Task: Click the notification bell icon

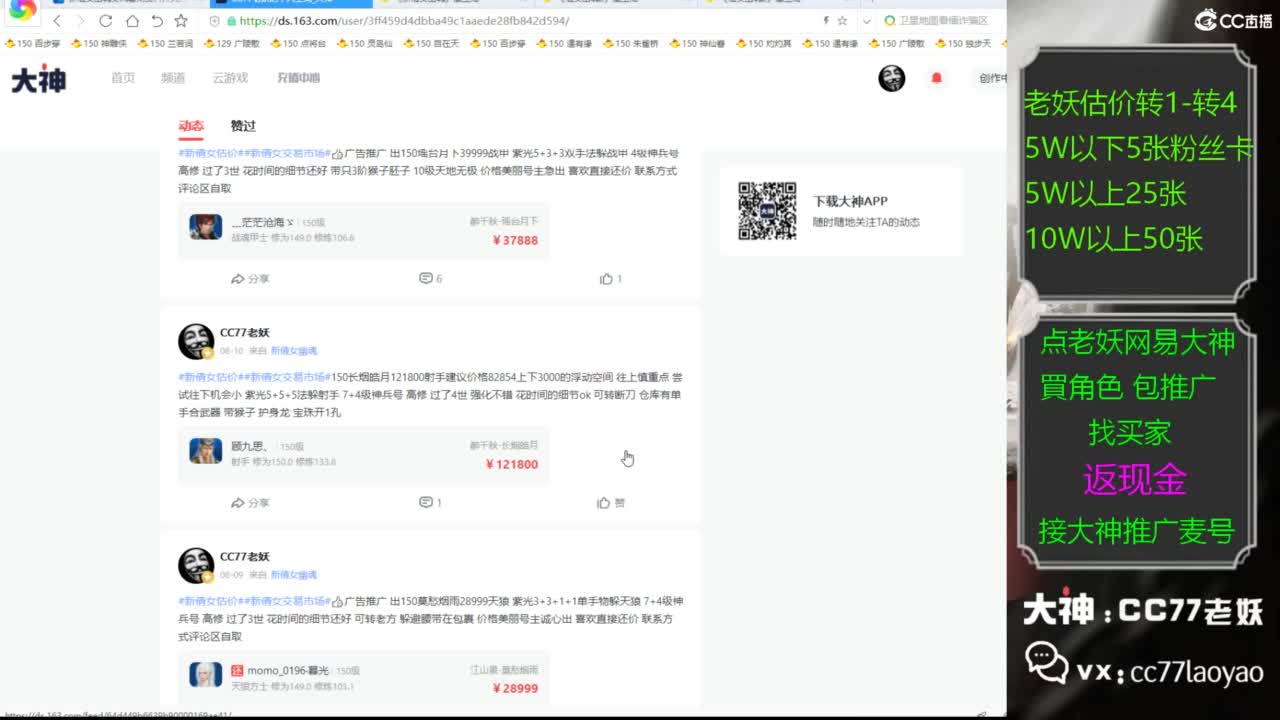Action: pyautogui.click(x=937, y=79)
